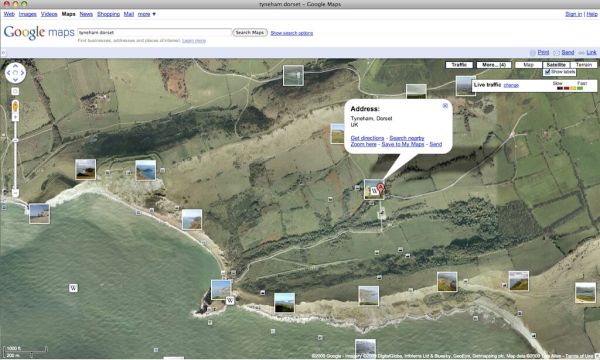Toggle the Traffic layer button

pyautogui.click(x=459, y=65)
